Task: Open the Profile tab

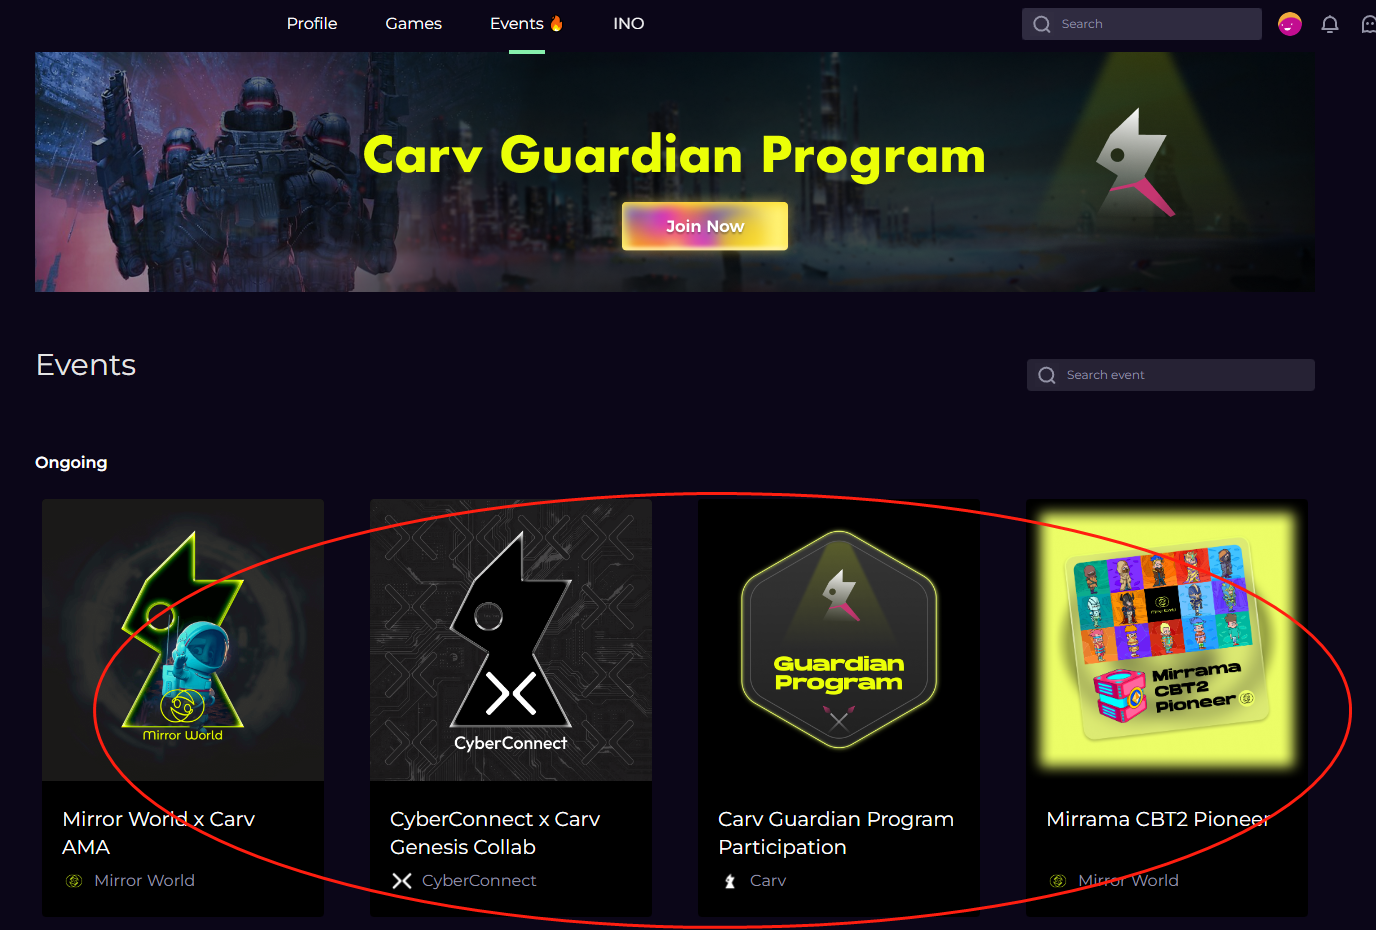Action: pyautogui.click(x=312, y=23)
